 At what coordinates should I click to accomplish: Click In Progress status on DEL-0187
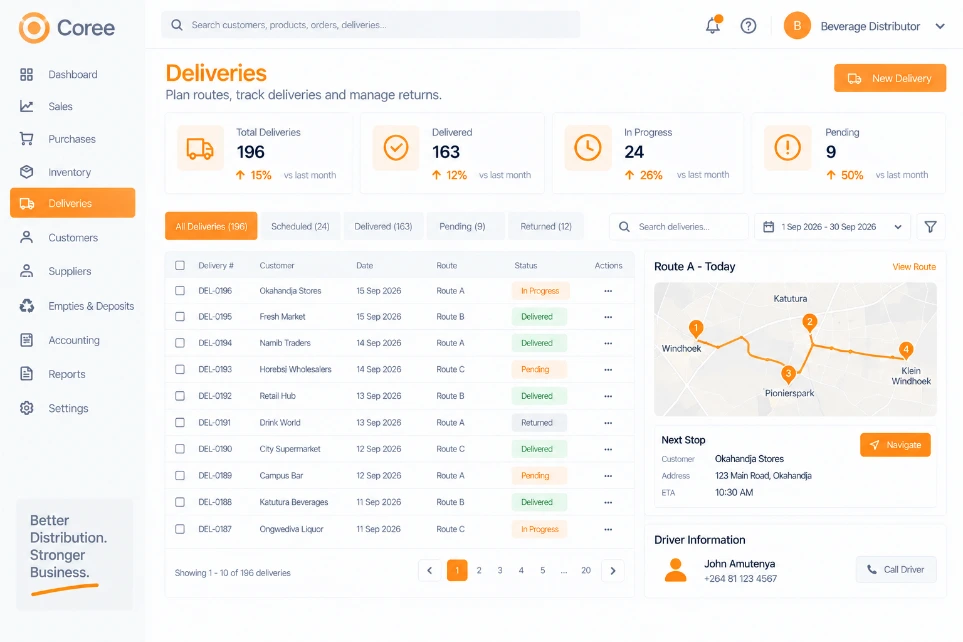(540, 529)
